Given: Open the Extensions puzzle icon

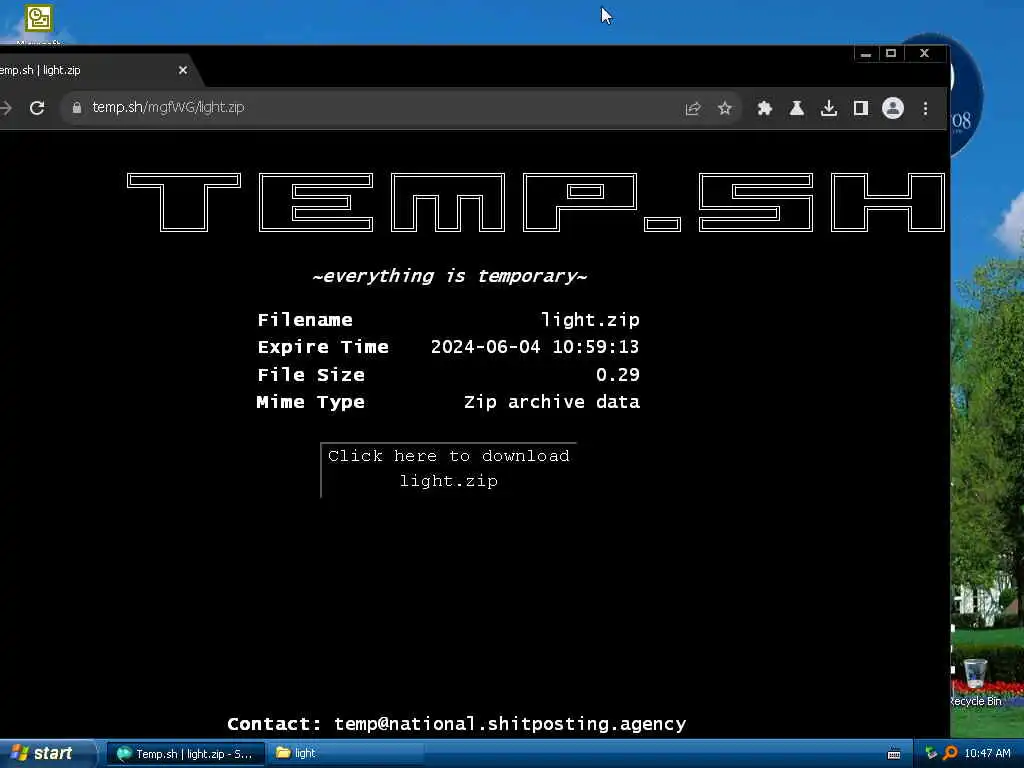Looking at the screenshot, I should pos(764,108).
